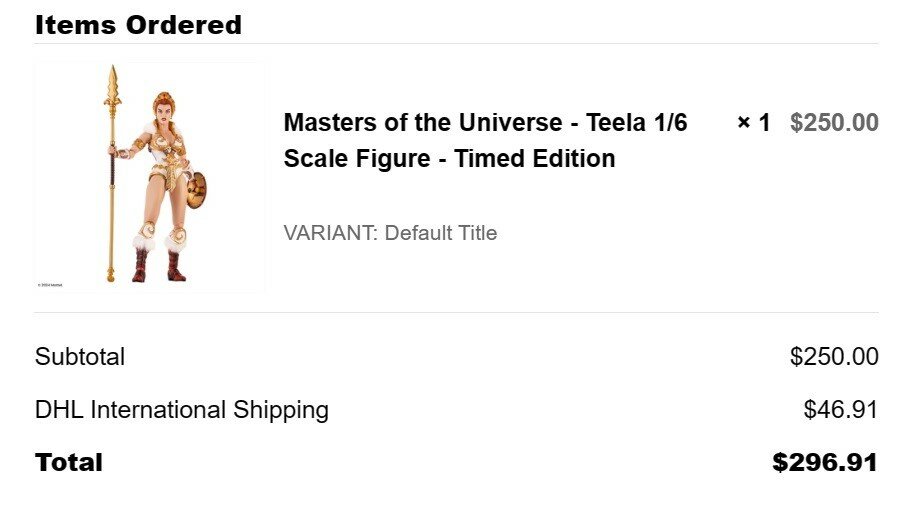The width and height of the screenshot is (920, 524).
Task: Click the item price $250.00 beside quantity
Action: point(834,123)
